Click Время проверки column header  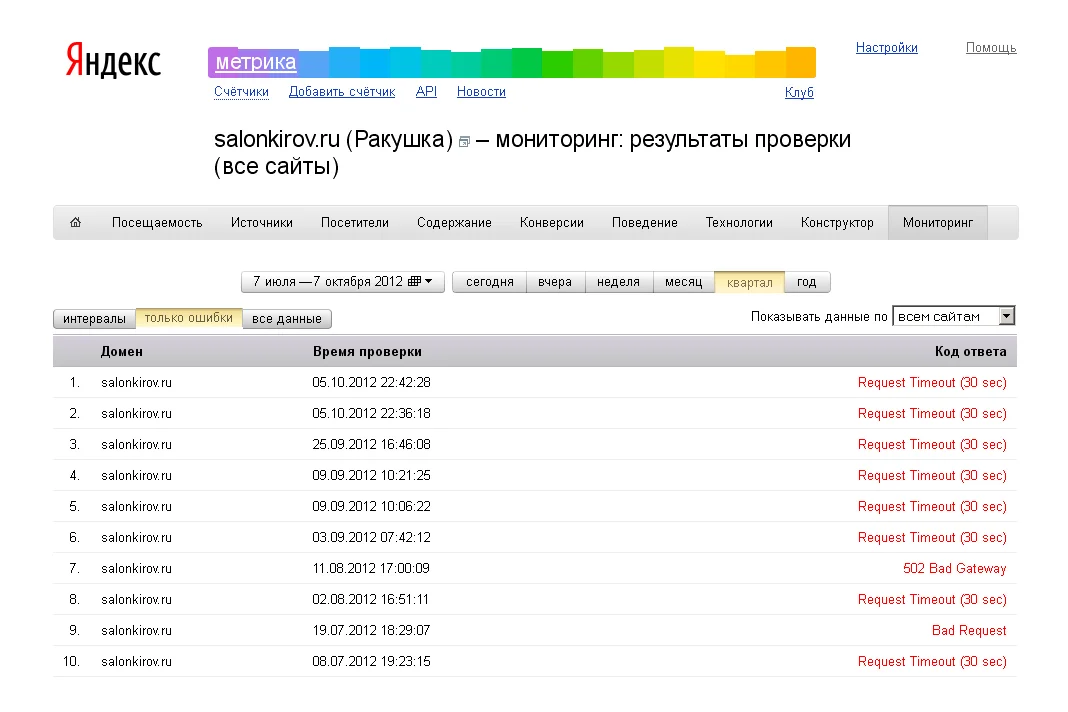[x=367, y=352]
